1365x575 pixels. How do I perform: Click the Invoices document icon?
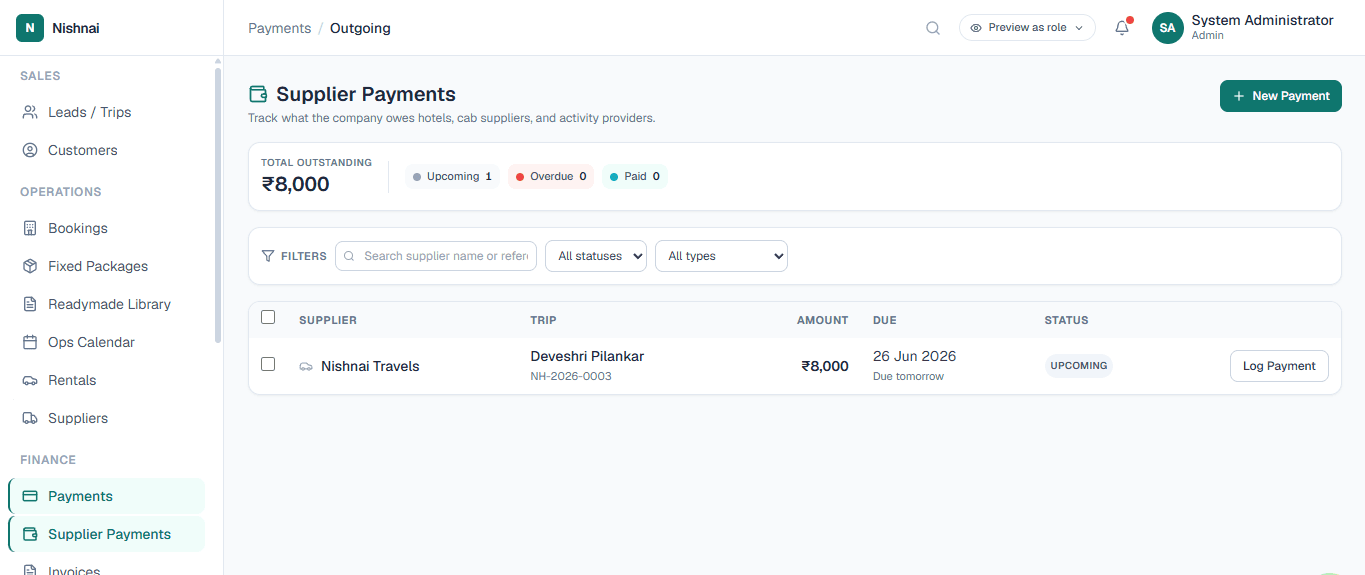(x=30, y=570)
